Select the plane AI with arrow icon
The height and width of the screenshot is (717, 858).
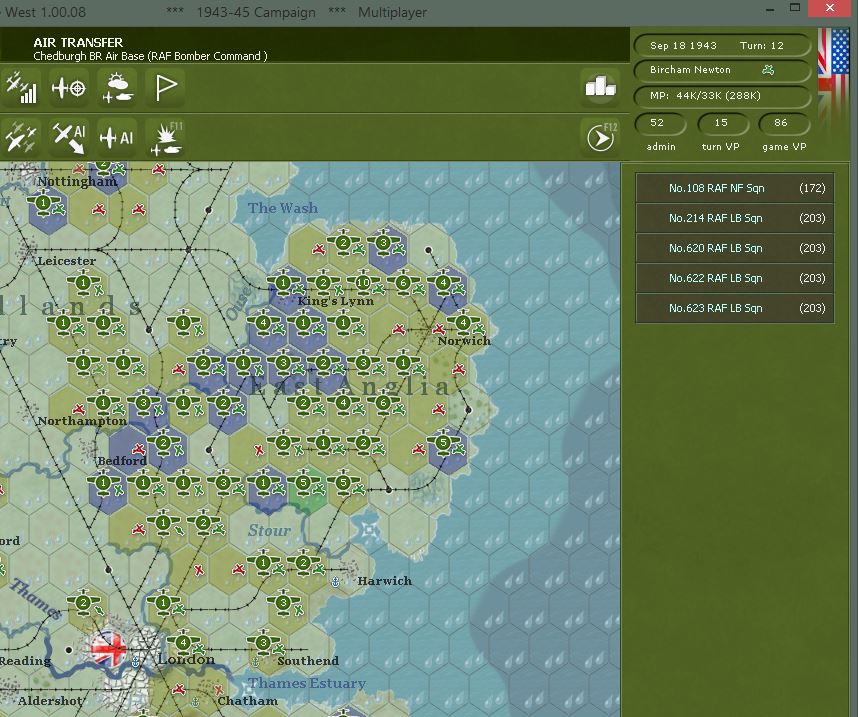[69, 137]
